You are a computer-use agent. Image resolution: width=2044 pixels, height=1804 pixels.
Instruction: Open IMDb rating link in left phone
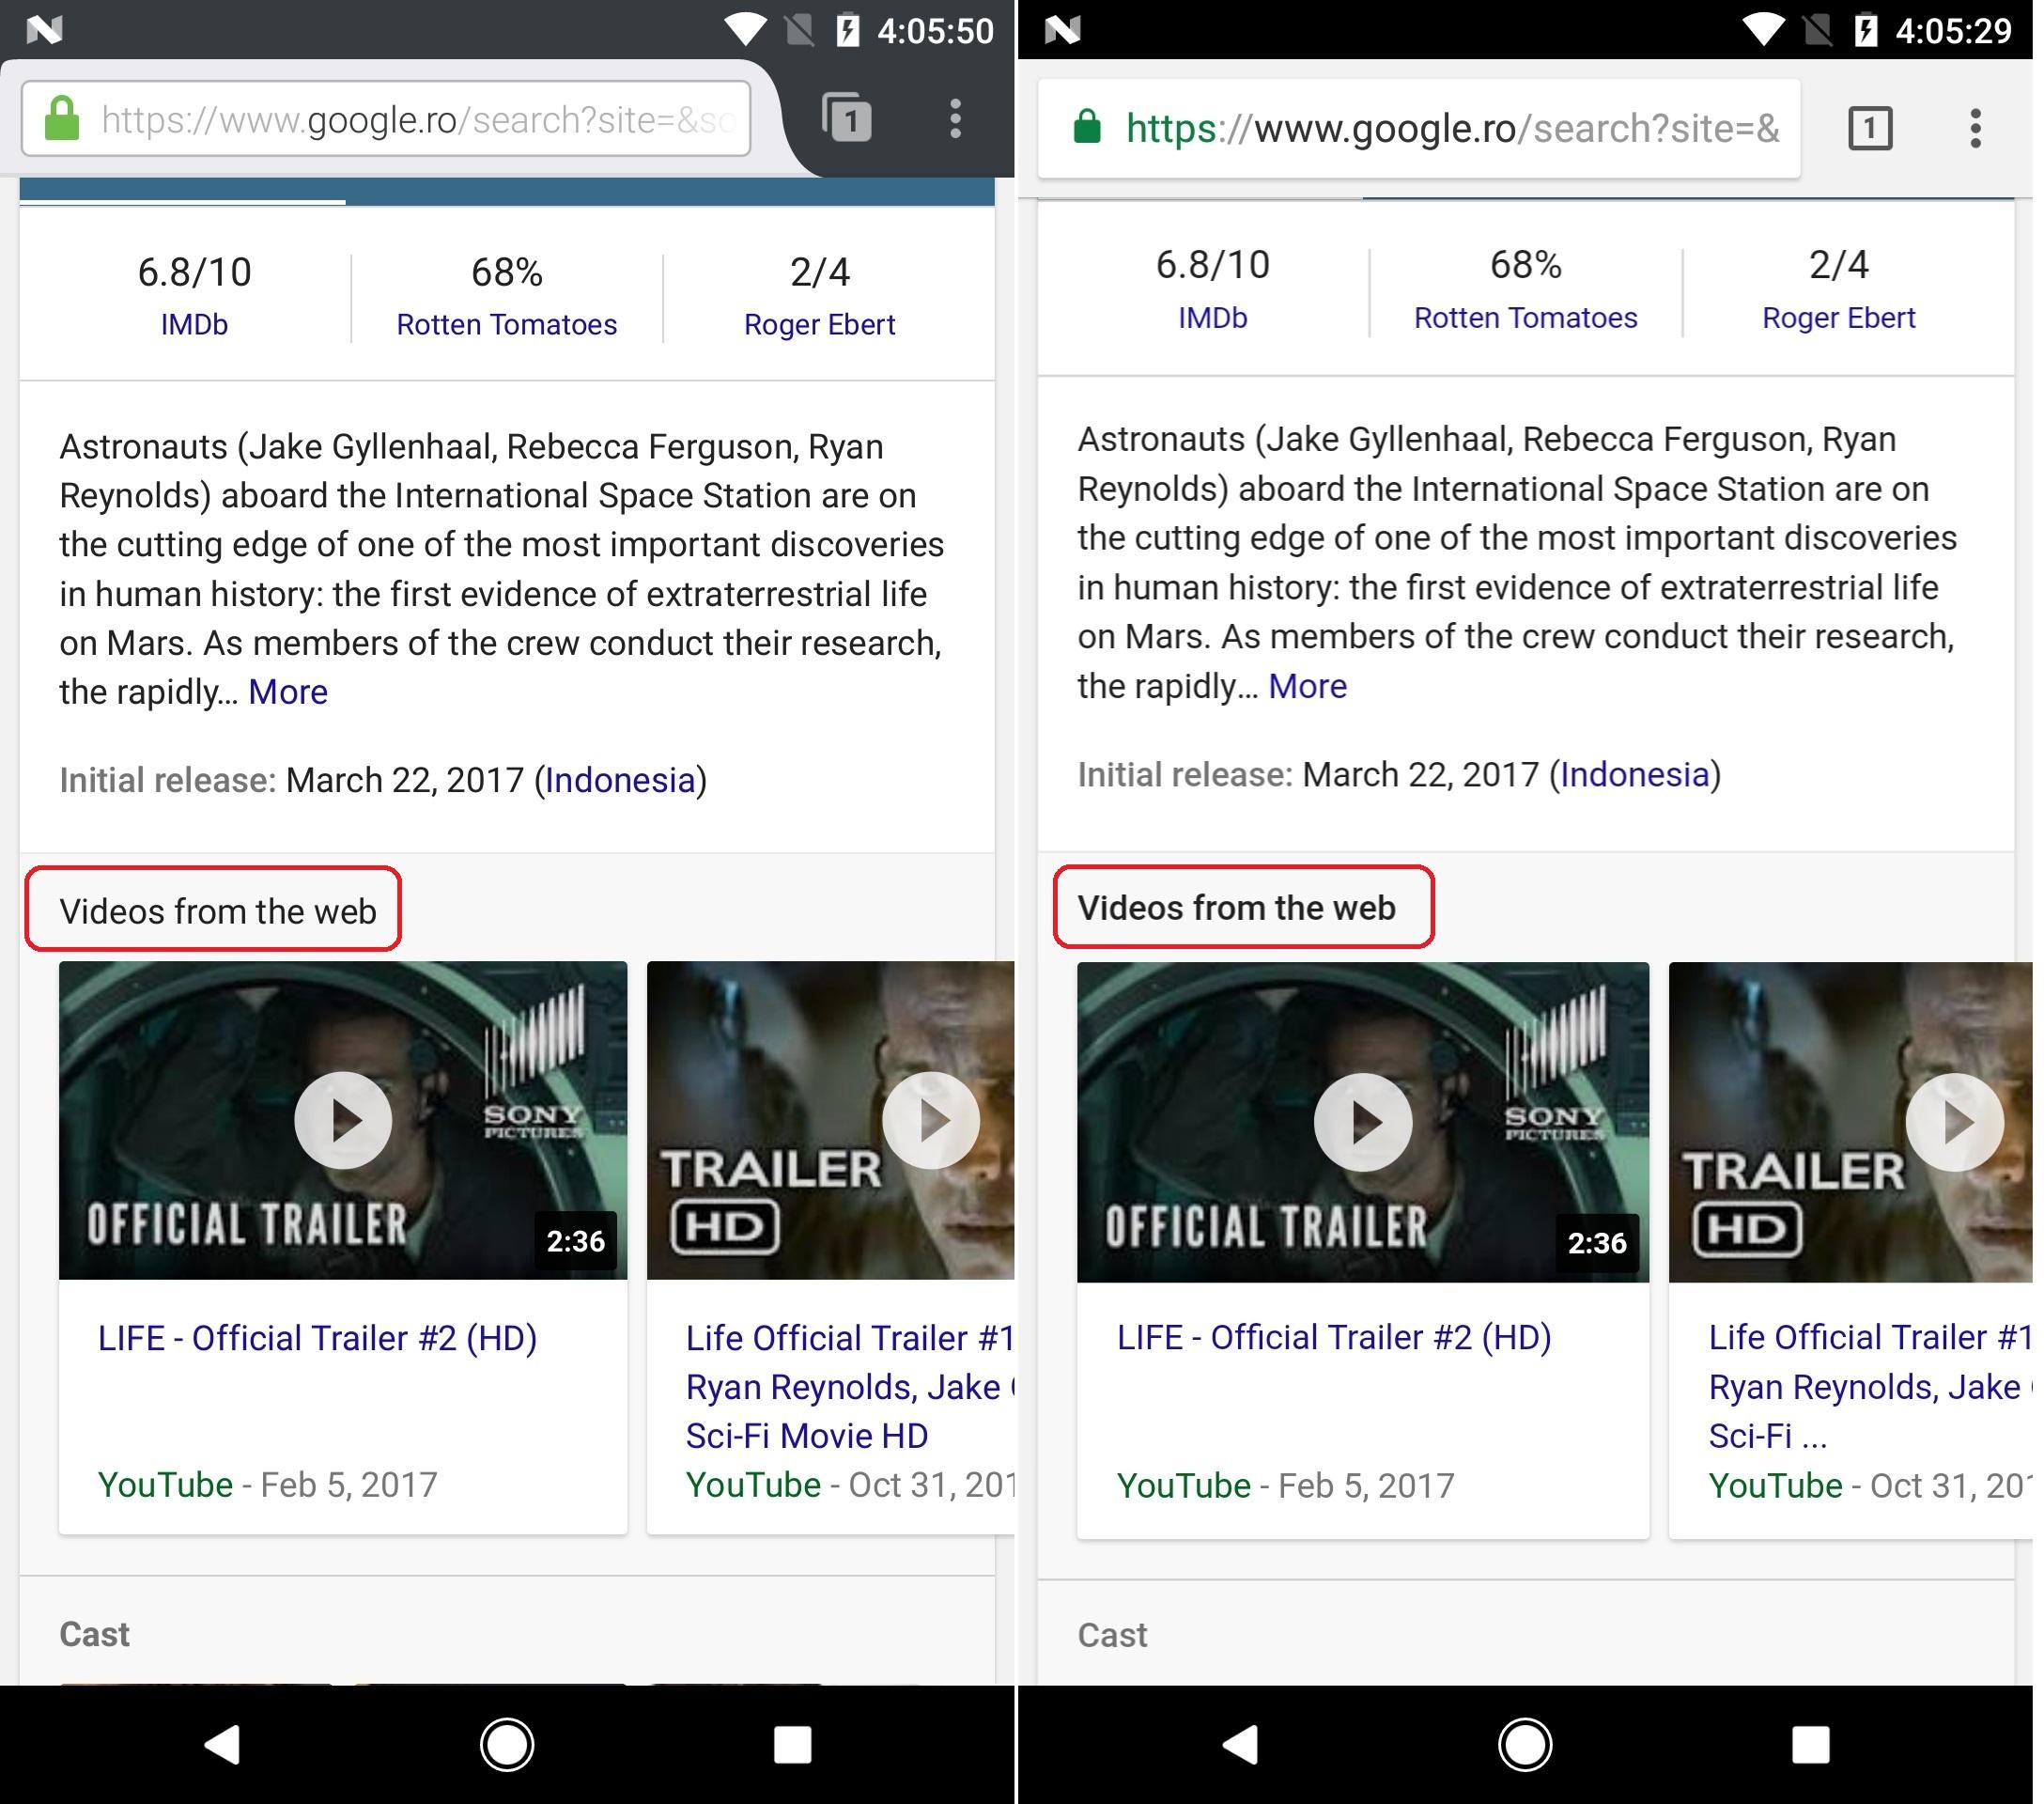[x=194, y=325]
